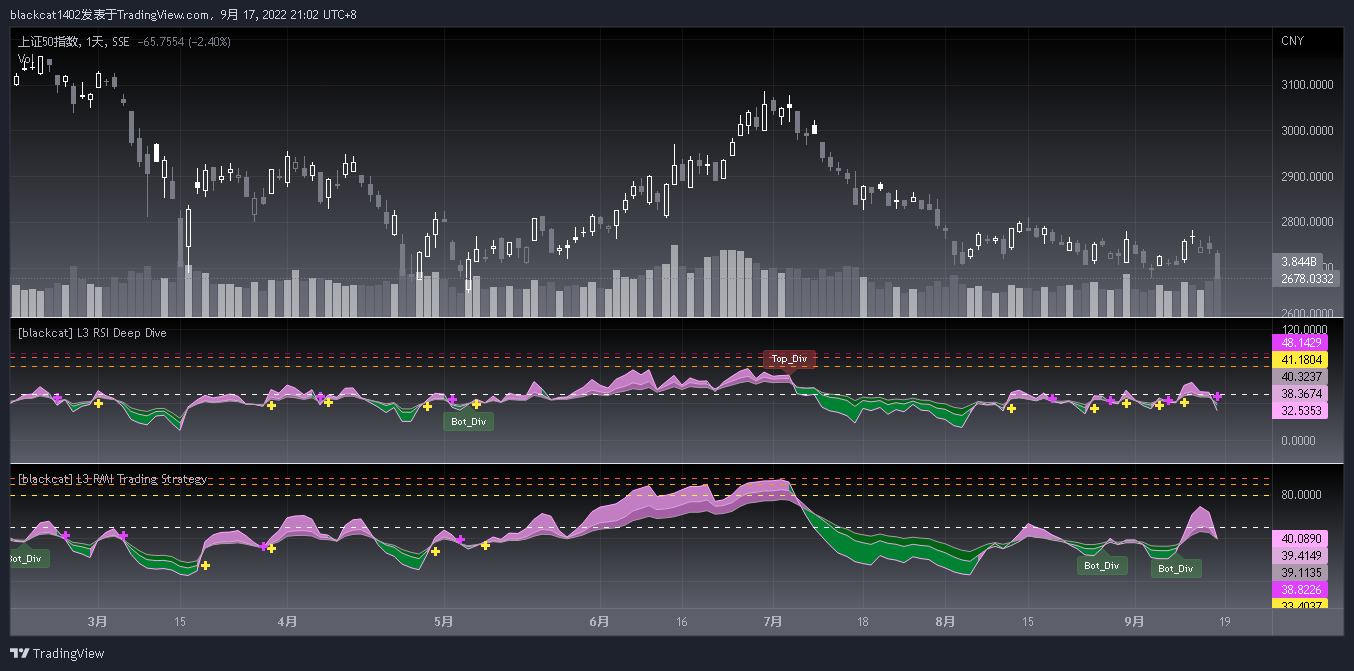The width and height of the screenshot is (1354, 671).
Task: Open the [blackcat] L3 RSI Deep Dive title
Action: pyautogui.click(x=92, y=333)
